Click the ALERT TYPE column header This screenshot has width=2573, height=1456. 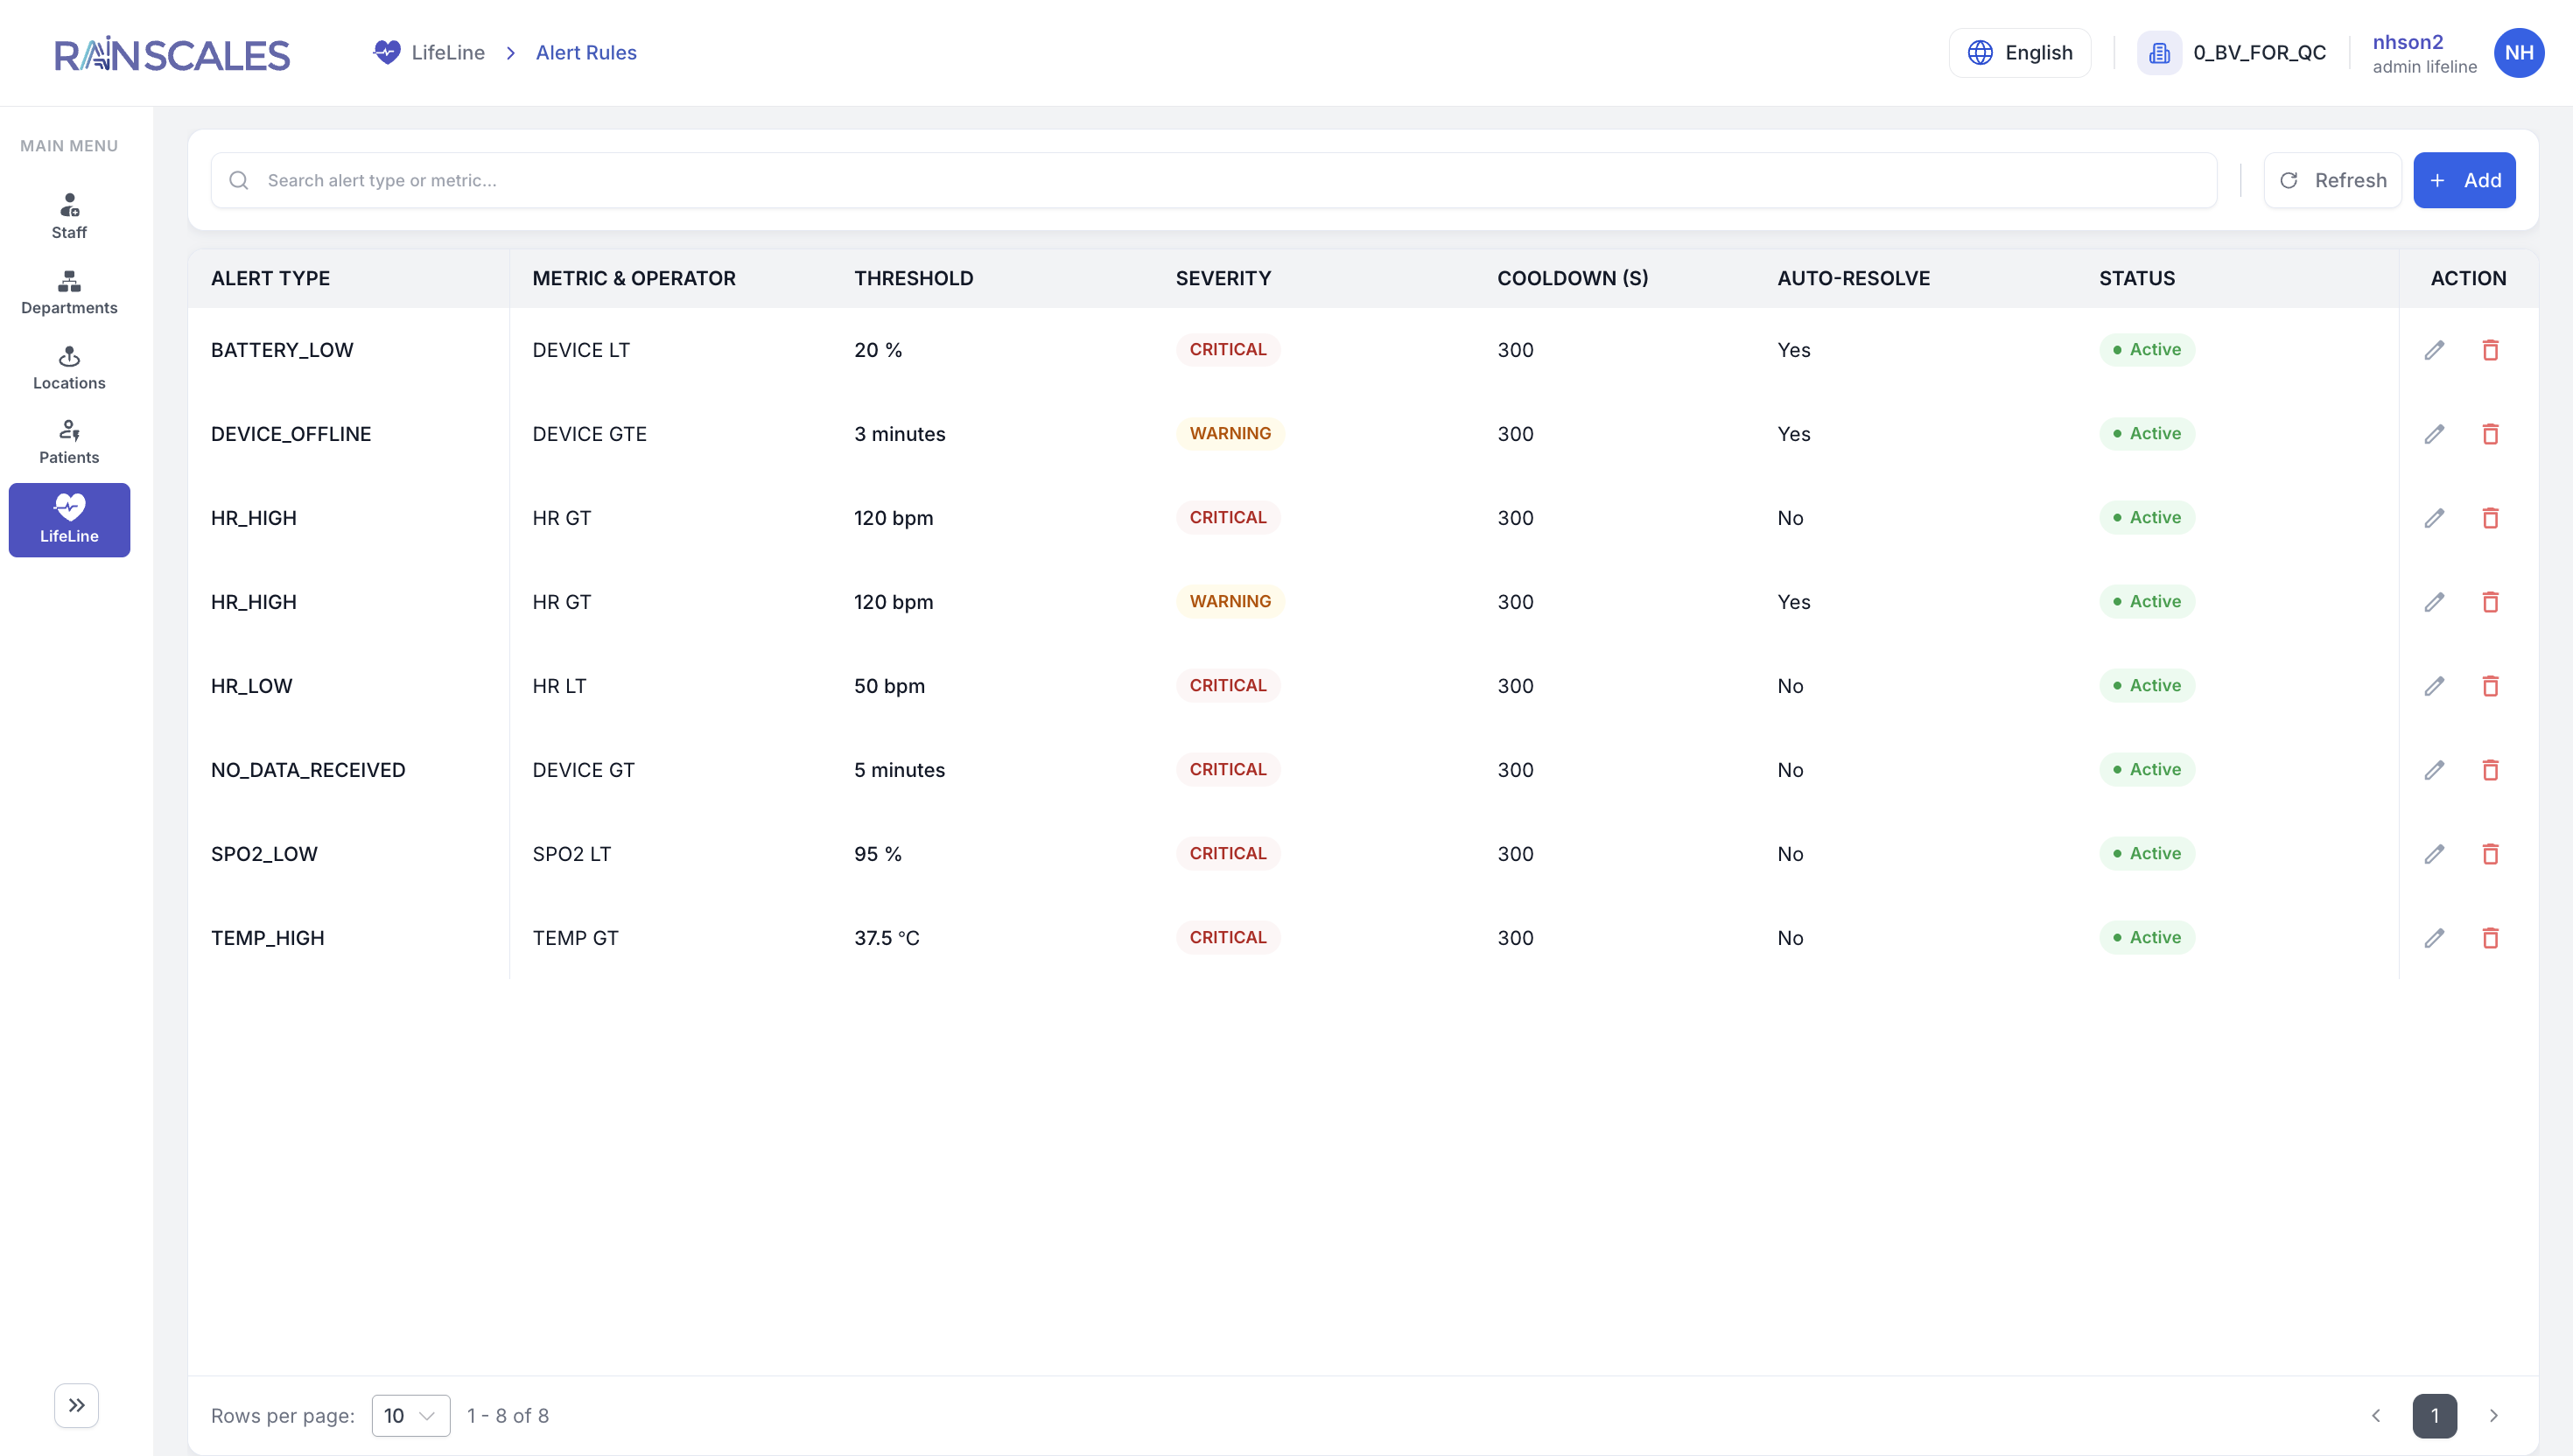point(270,278)
